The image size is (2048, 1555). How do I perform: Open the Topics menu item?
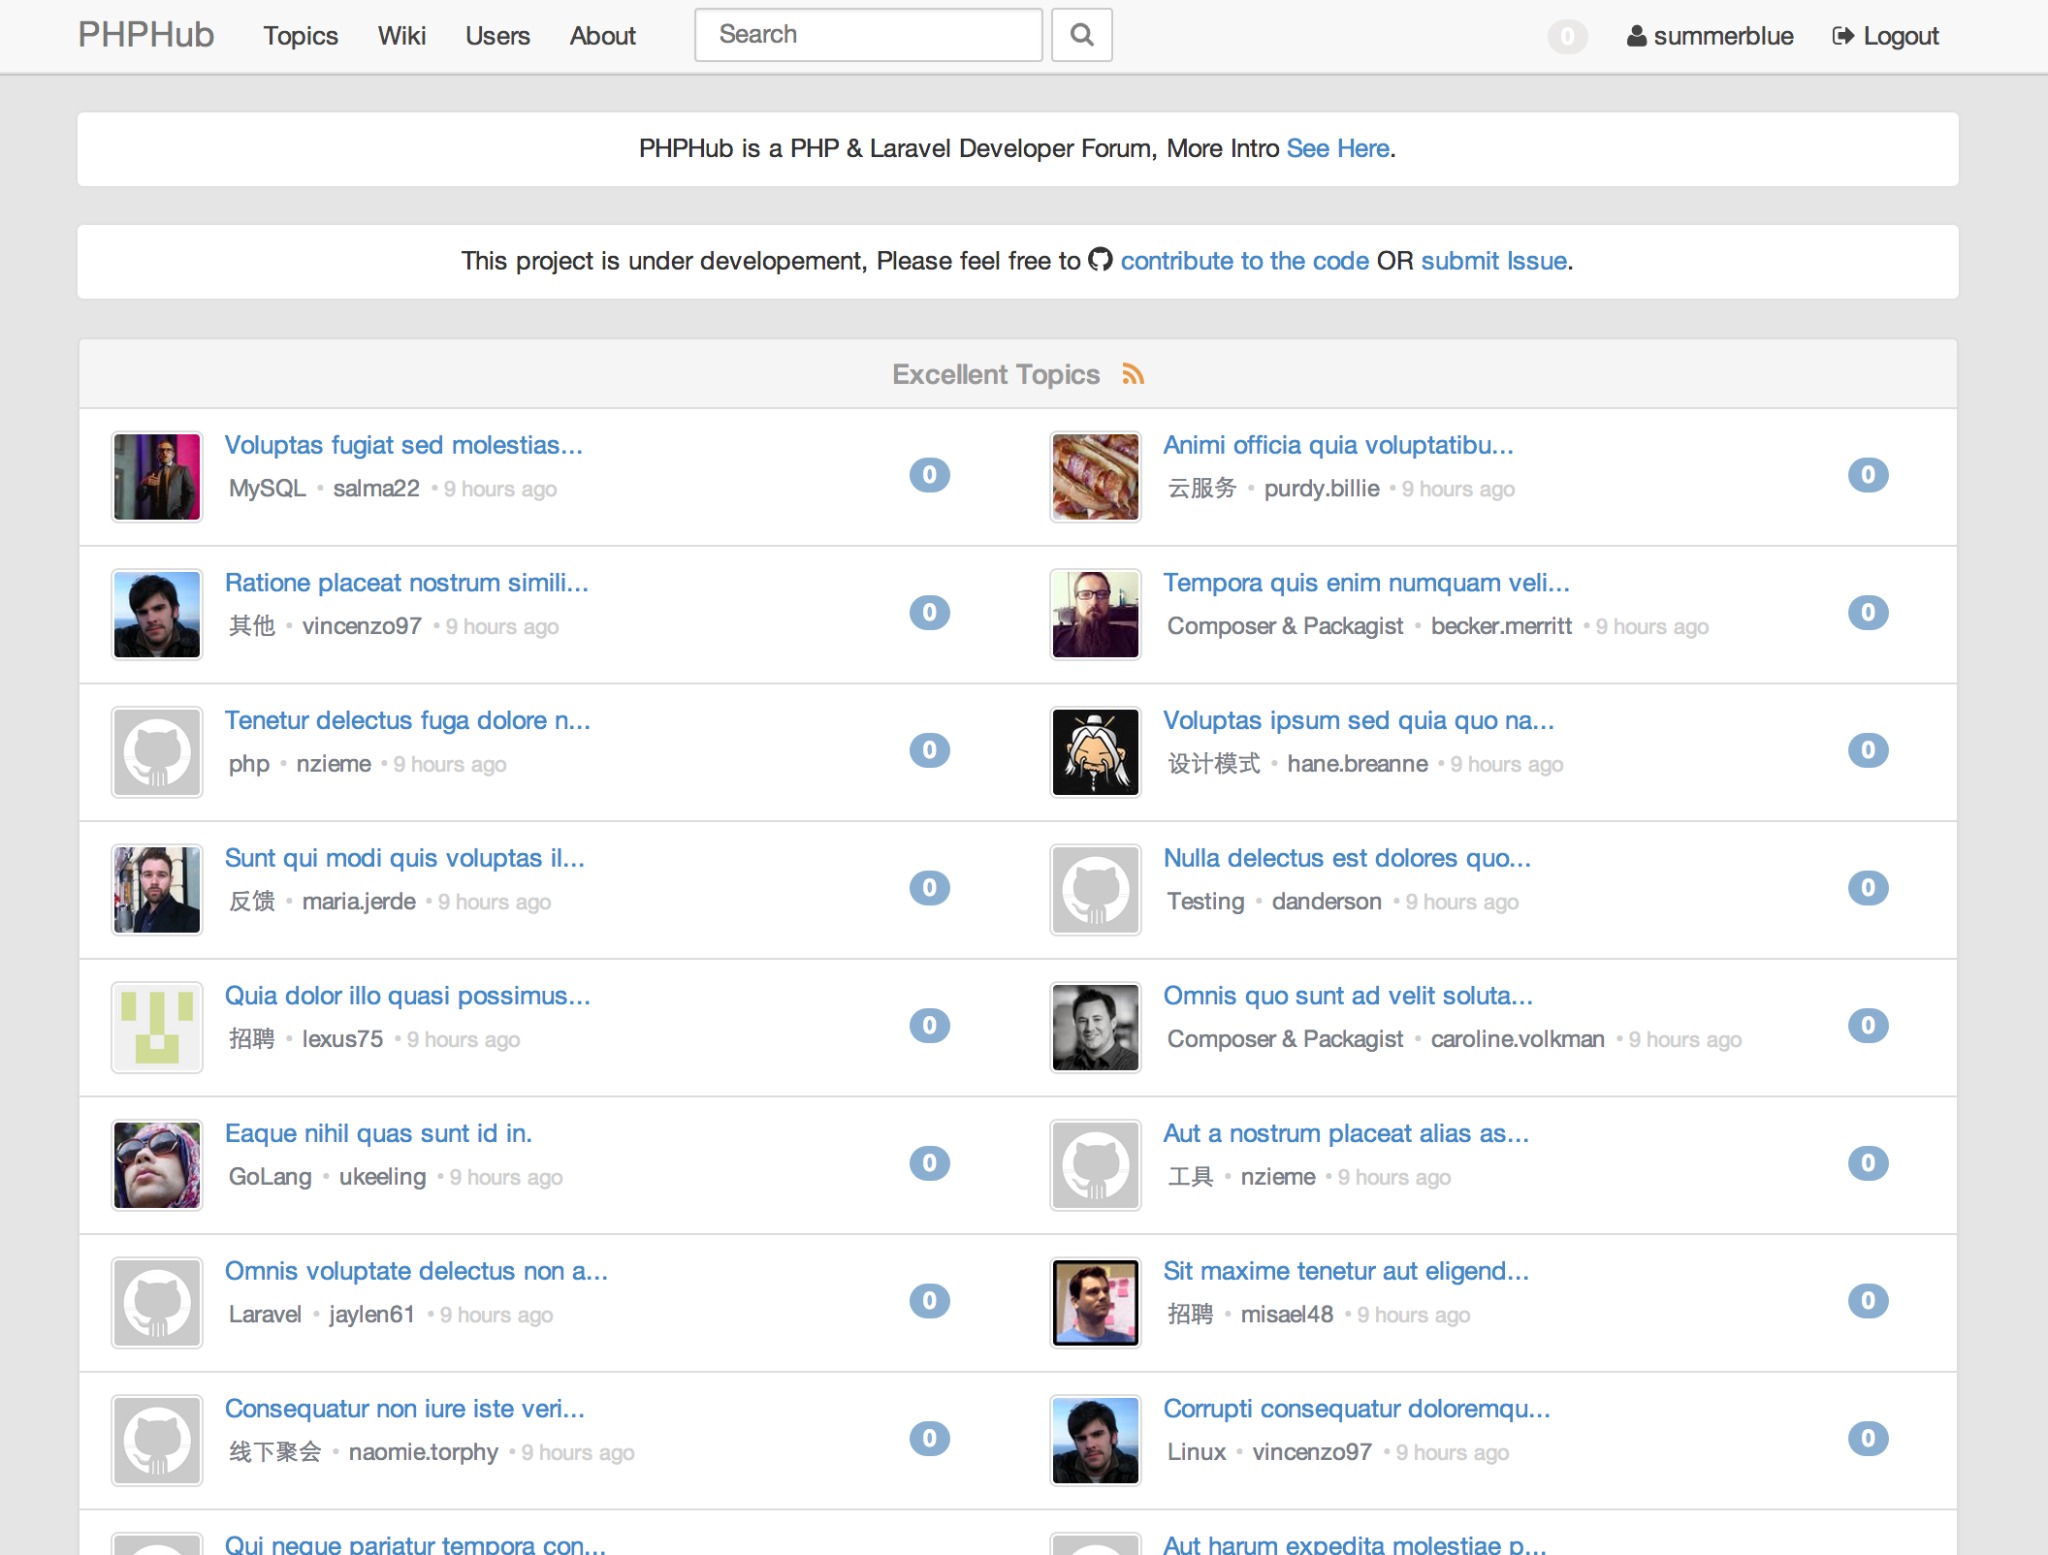(300, 36)
